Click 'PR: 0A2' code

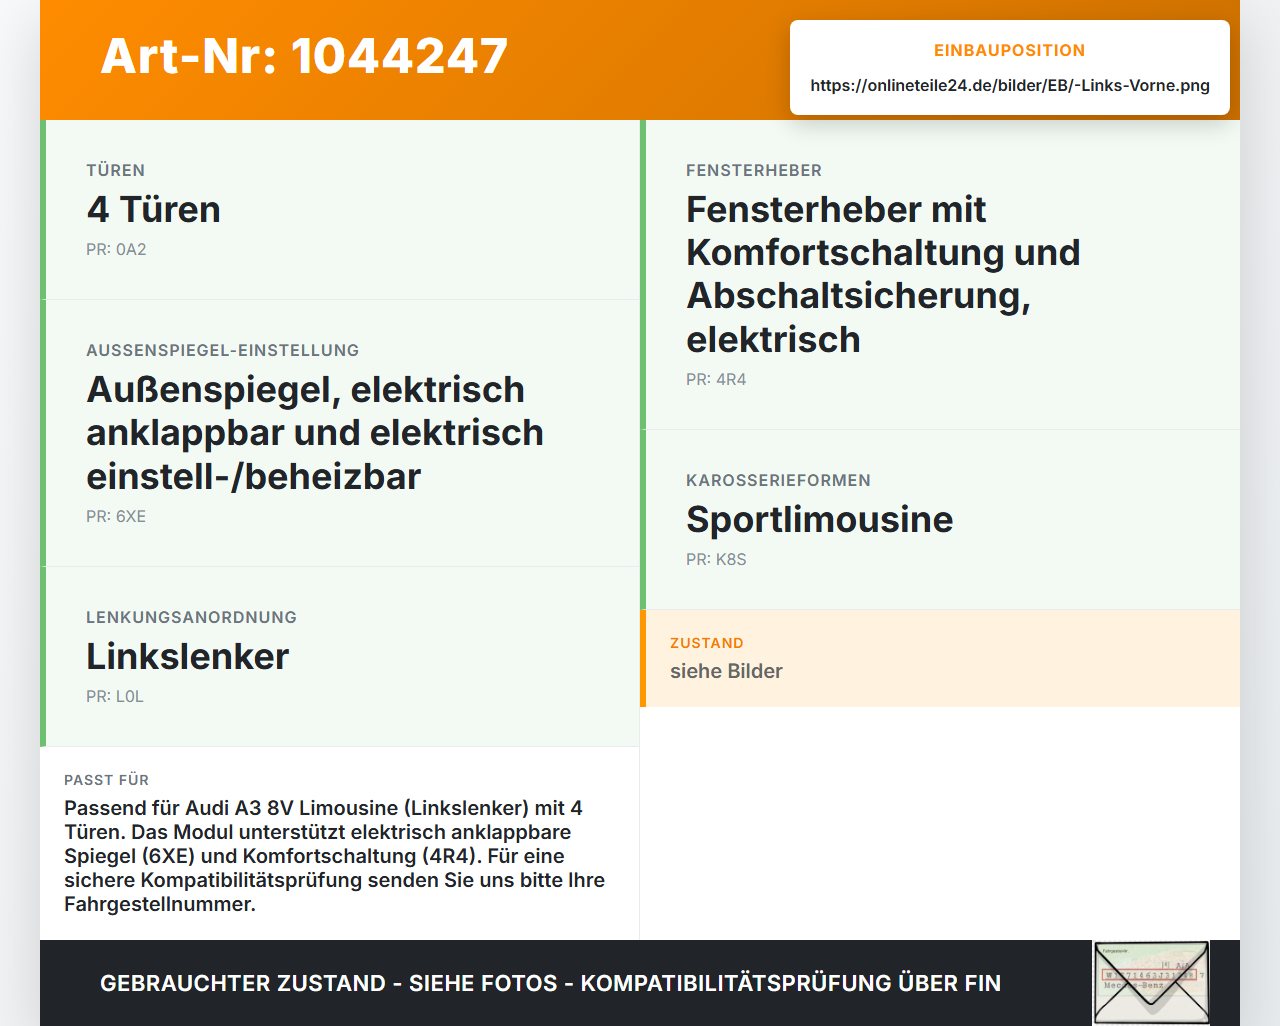pyautogui.click(x=116, y=249)
